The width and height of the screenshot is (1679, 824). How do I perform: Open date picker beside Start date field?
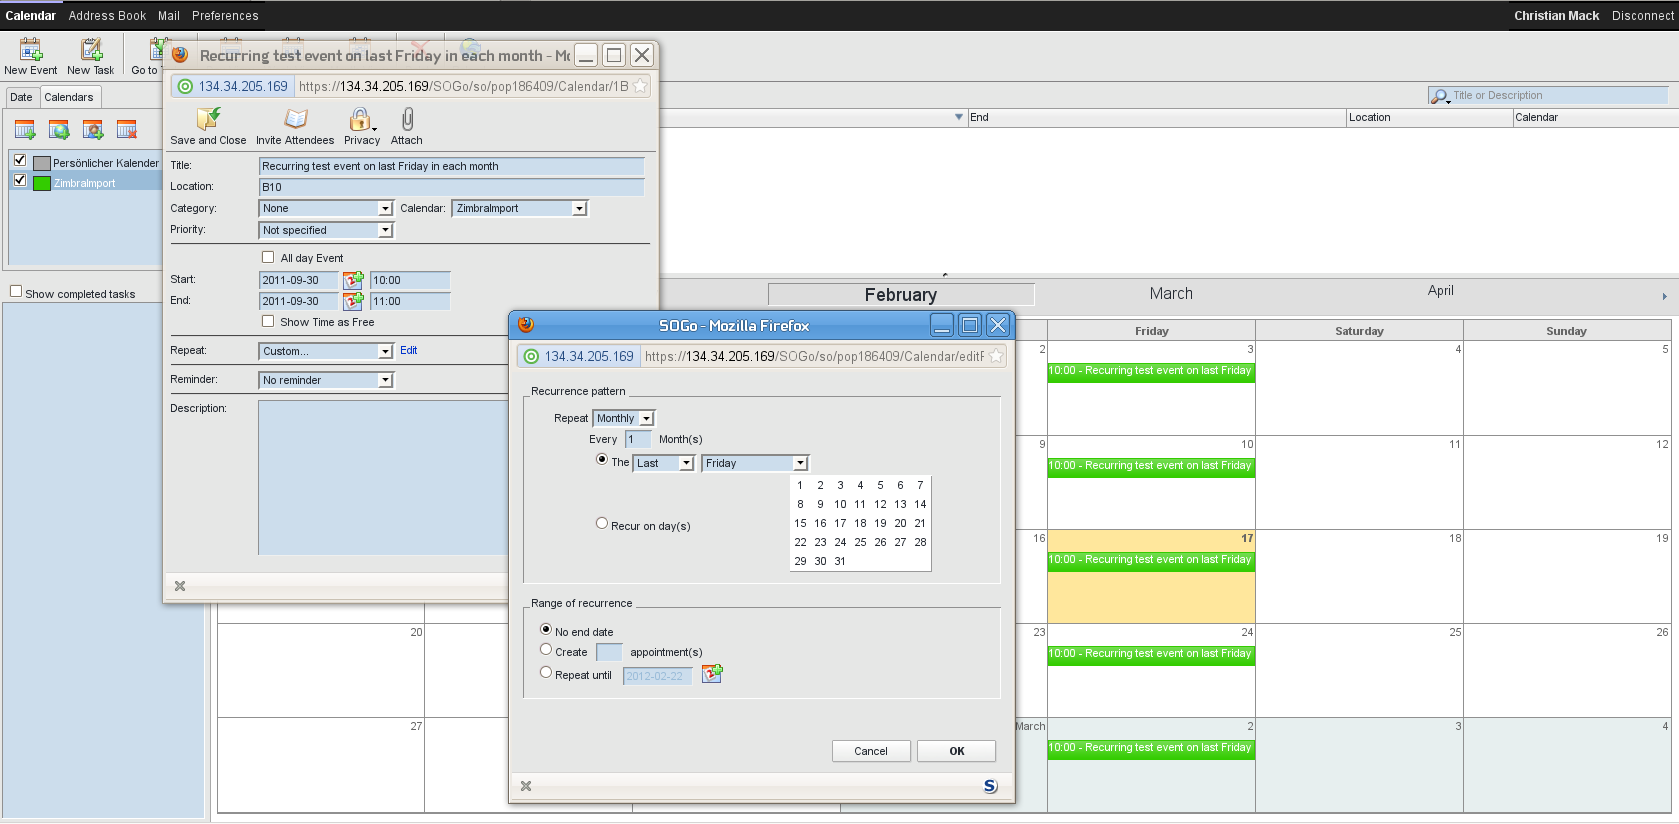click(353, 280)
